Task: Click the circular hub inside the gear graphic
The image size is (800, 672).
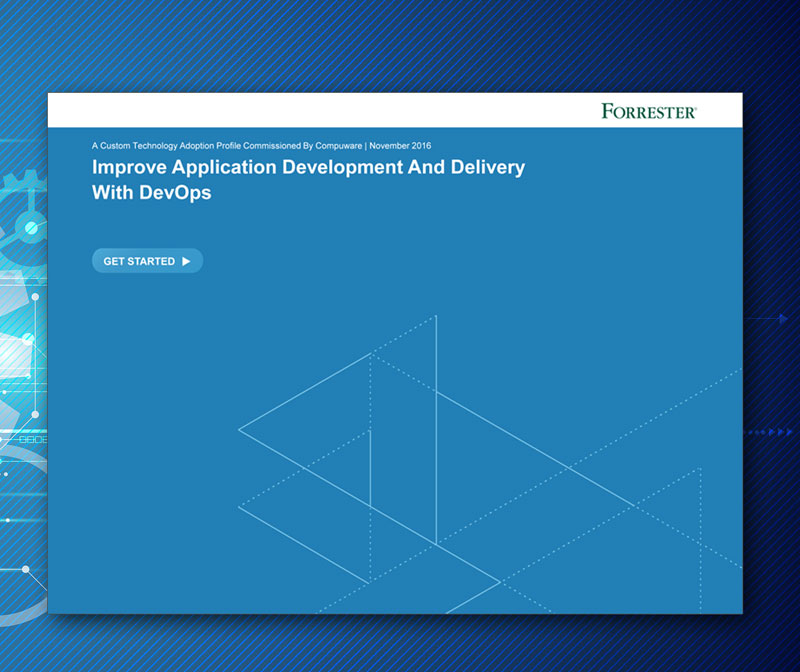Action: click(x=30, y=229)
